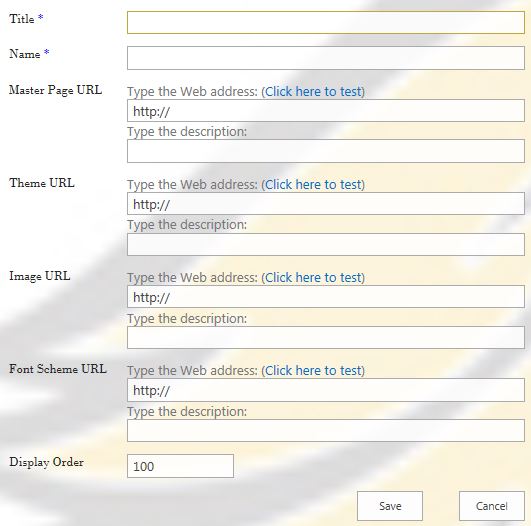Test the Image URL link
The image size is (531, 526).
pos(313,278)
